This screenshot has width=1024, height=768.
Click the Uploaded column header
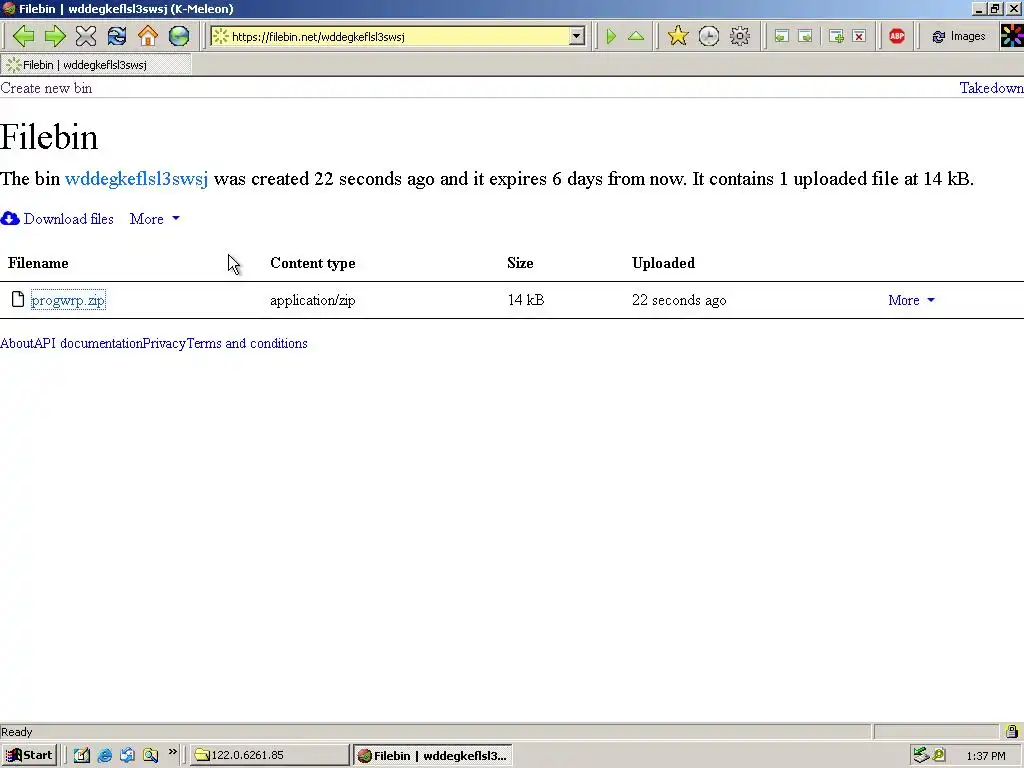[664, 263]
